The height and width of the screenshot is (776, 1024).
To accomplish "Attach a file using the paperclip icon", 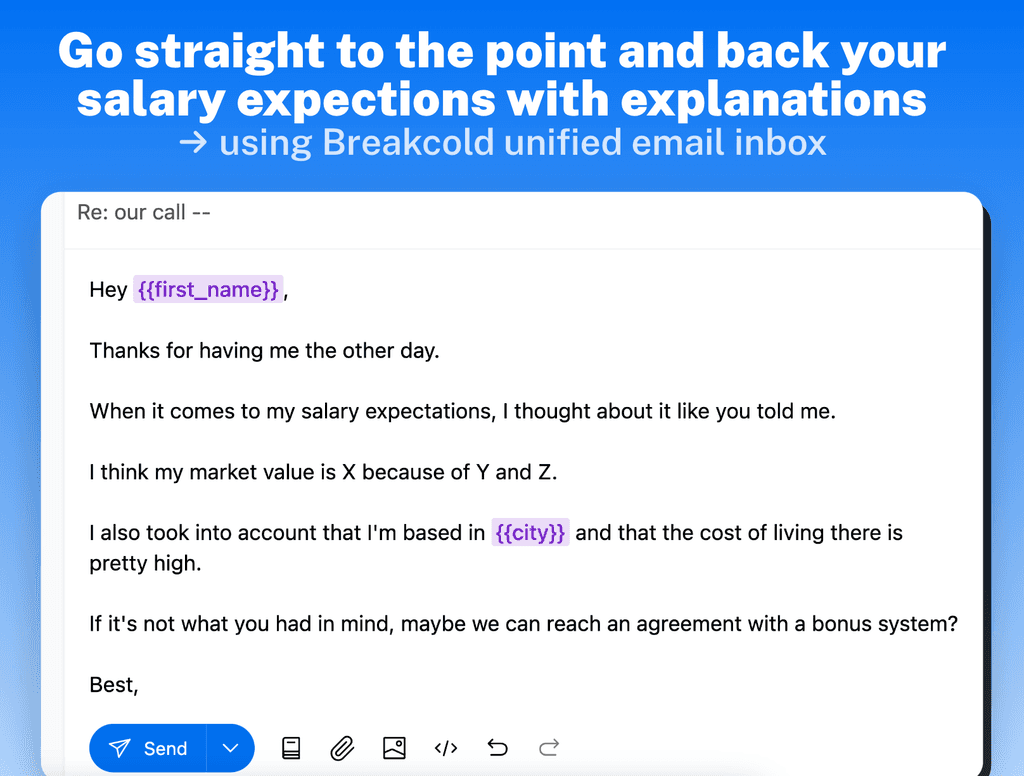I will [x=342, y=747].
